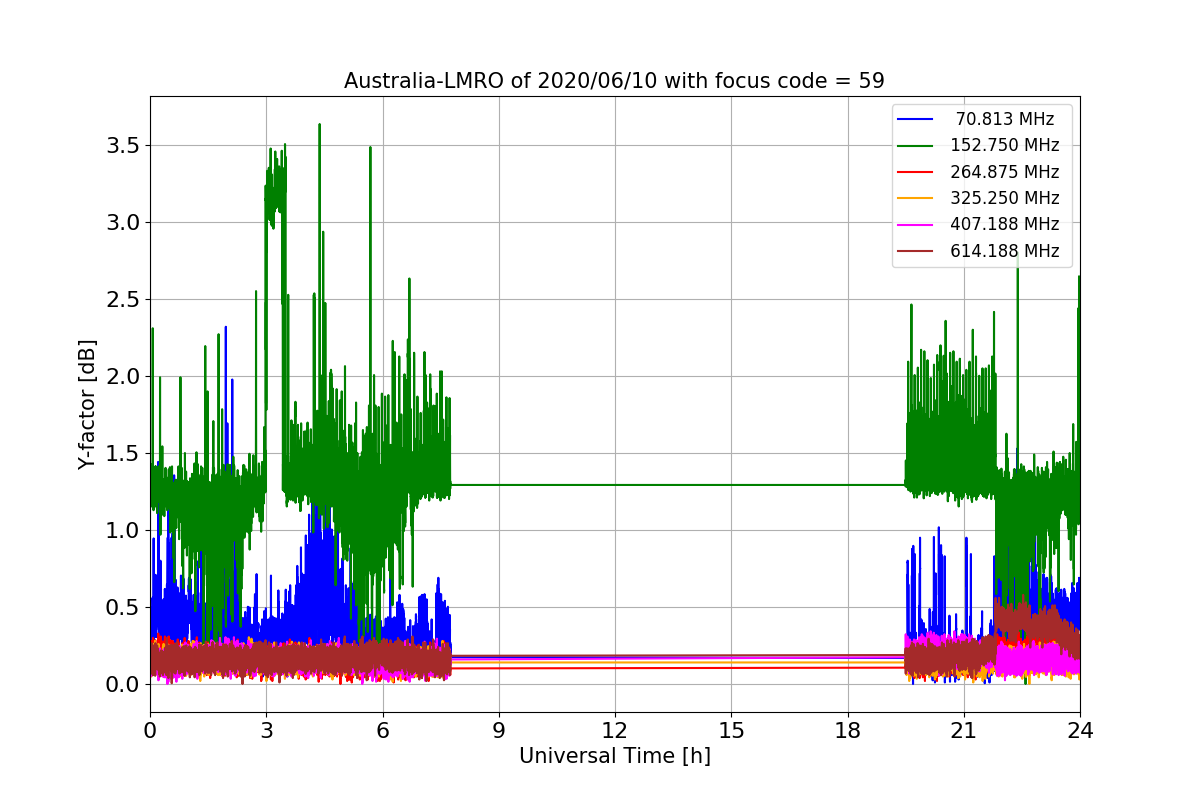Click the red legend line for 264.875 MHz
This screenshot has height=800, width=1200.
915,172
